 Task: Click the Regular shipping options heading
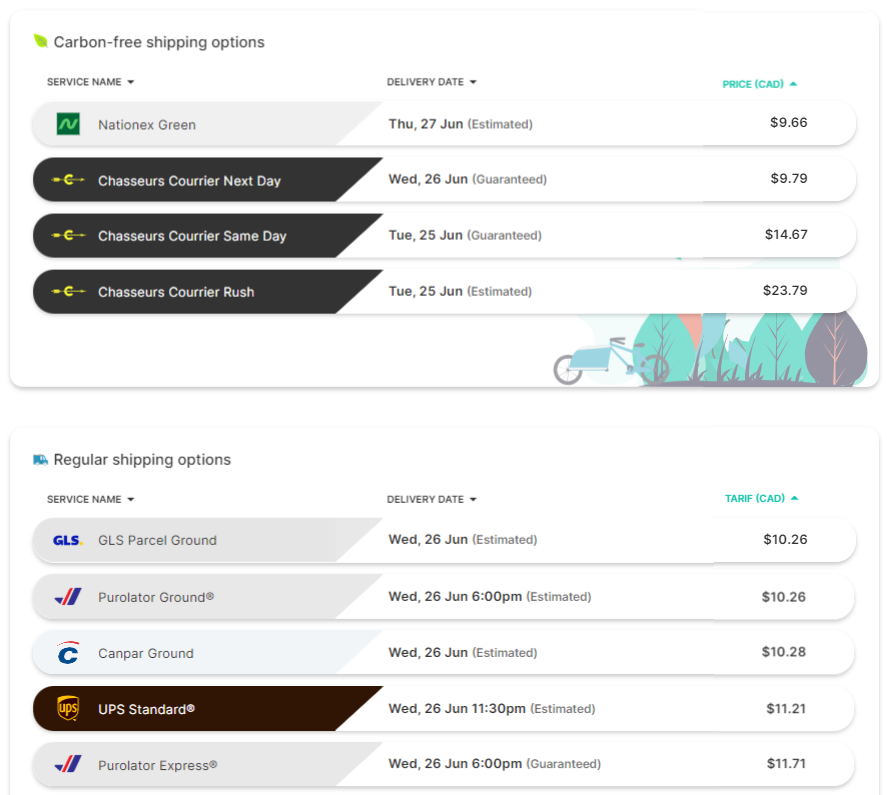pyautogui.click(x=142, y=459)
